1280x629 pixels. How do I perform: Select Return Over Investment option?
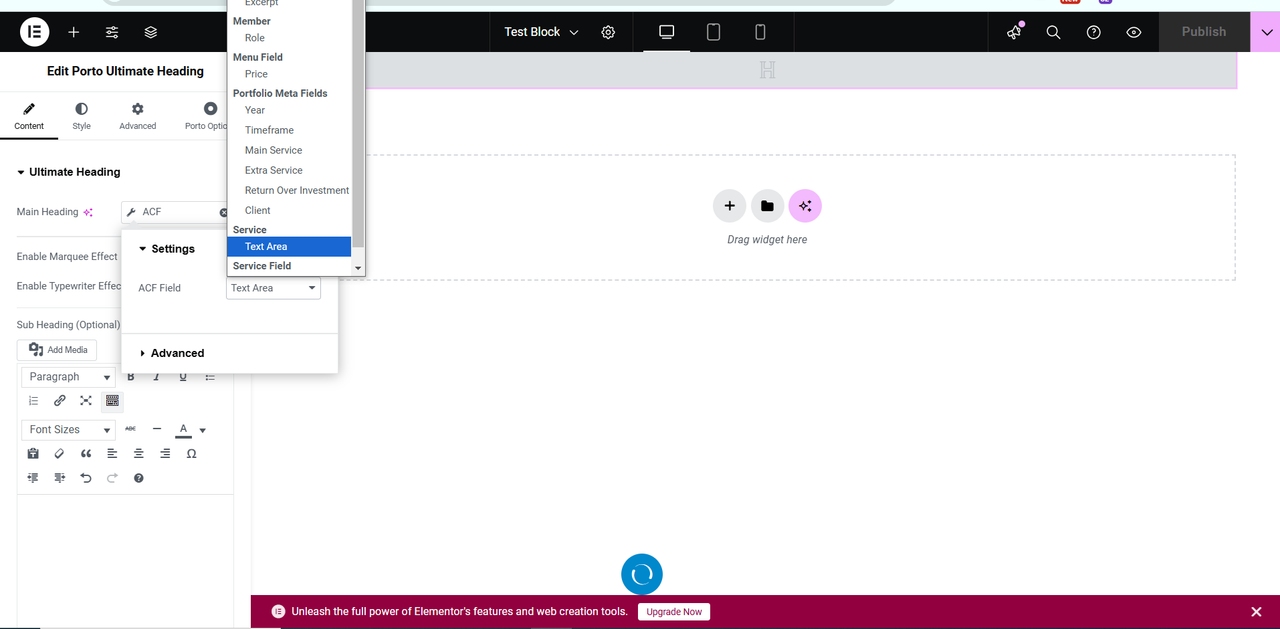point(297,190)
